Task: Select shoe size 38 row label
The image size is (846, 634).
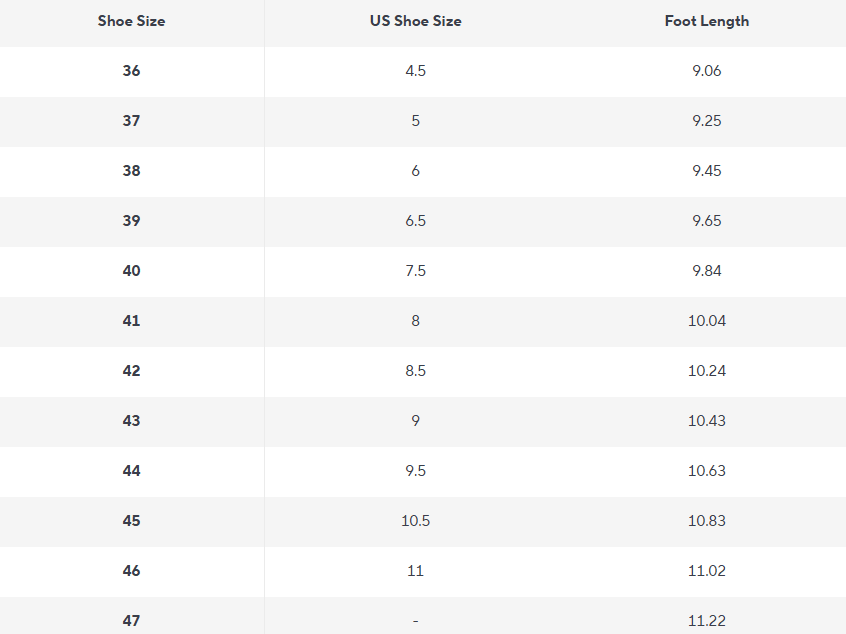Action: (x=131, y=171)
